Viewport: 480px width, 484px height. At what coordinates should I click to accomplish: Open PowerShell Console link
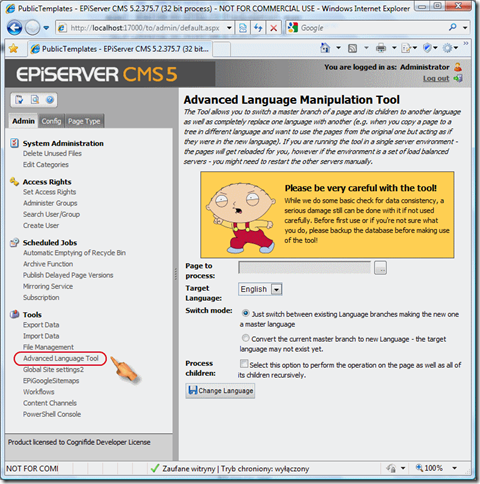pyautogui.click(x=52, y=414)
